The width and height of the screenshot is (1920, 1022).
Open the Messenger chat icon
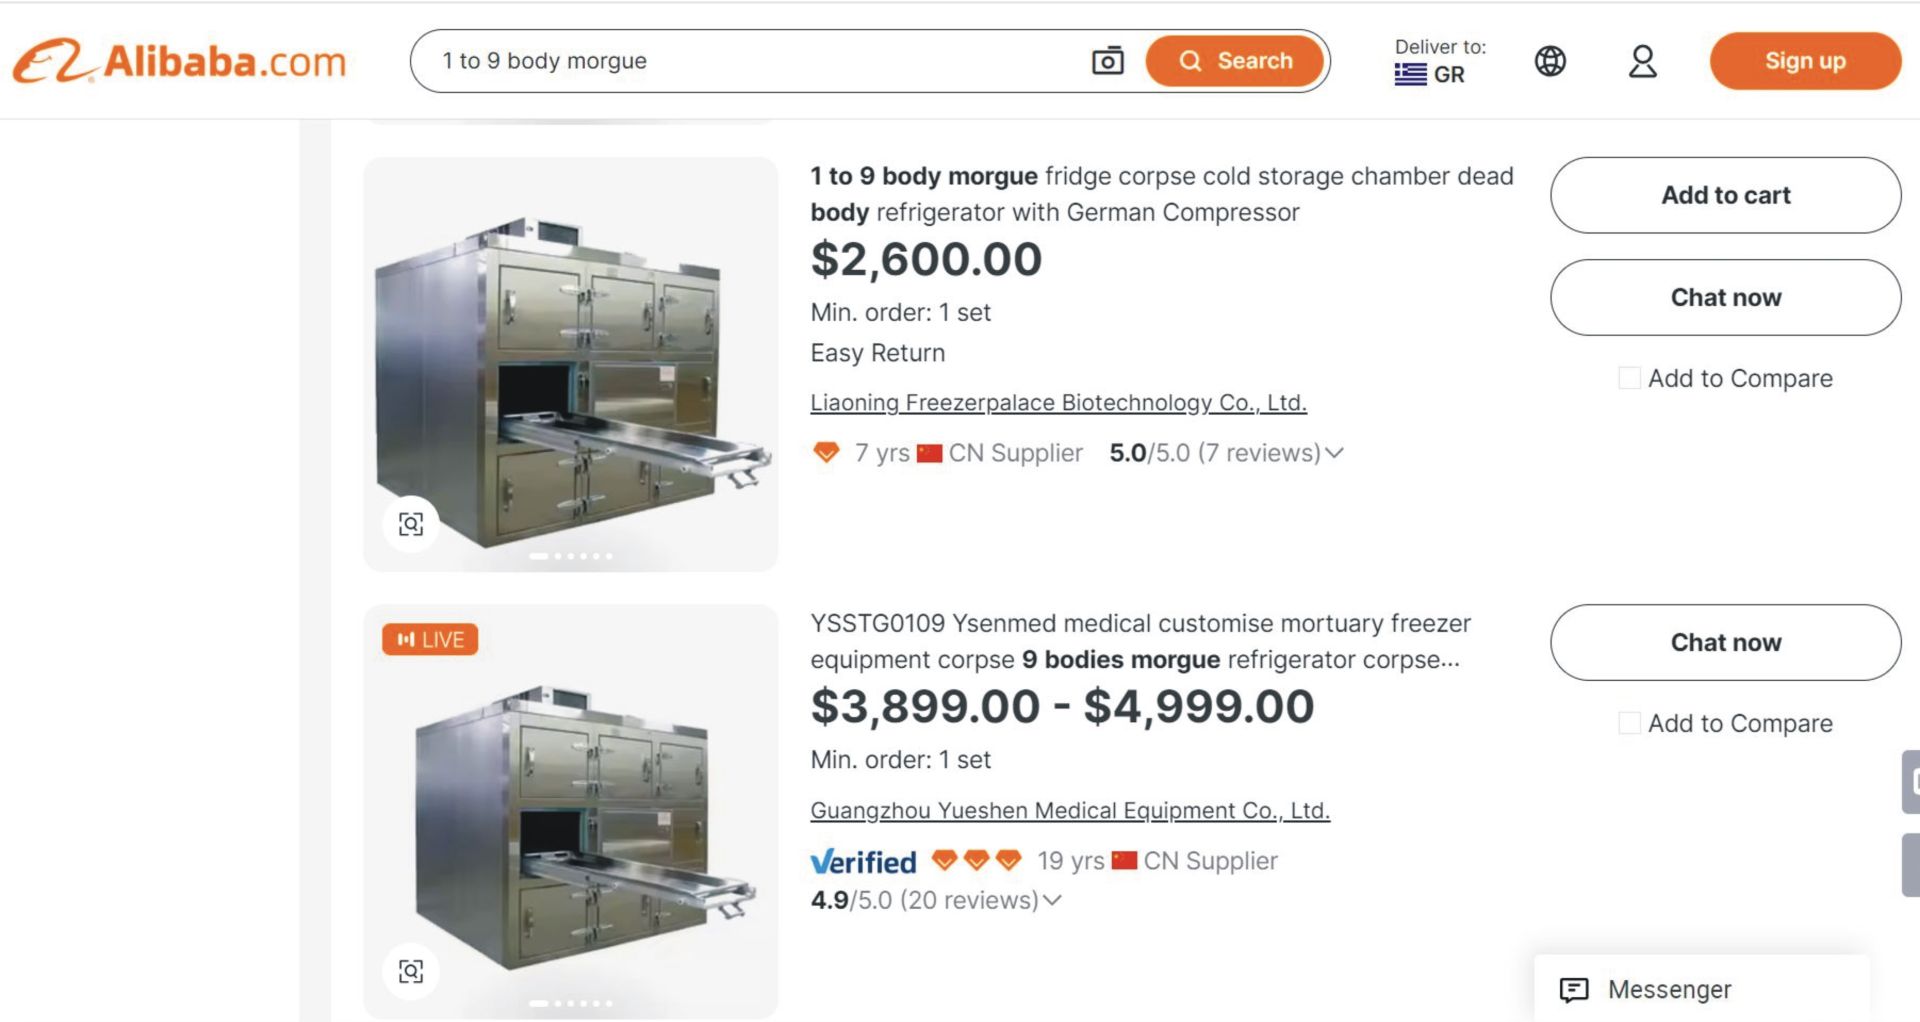(1574, 990)
